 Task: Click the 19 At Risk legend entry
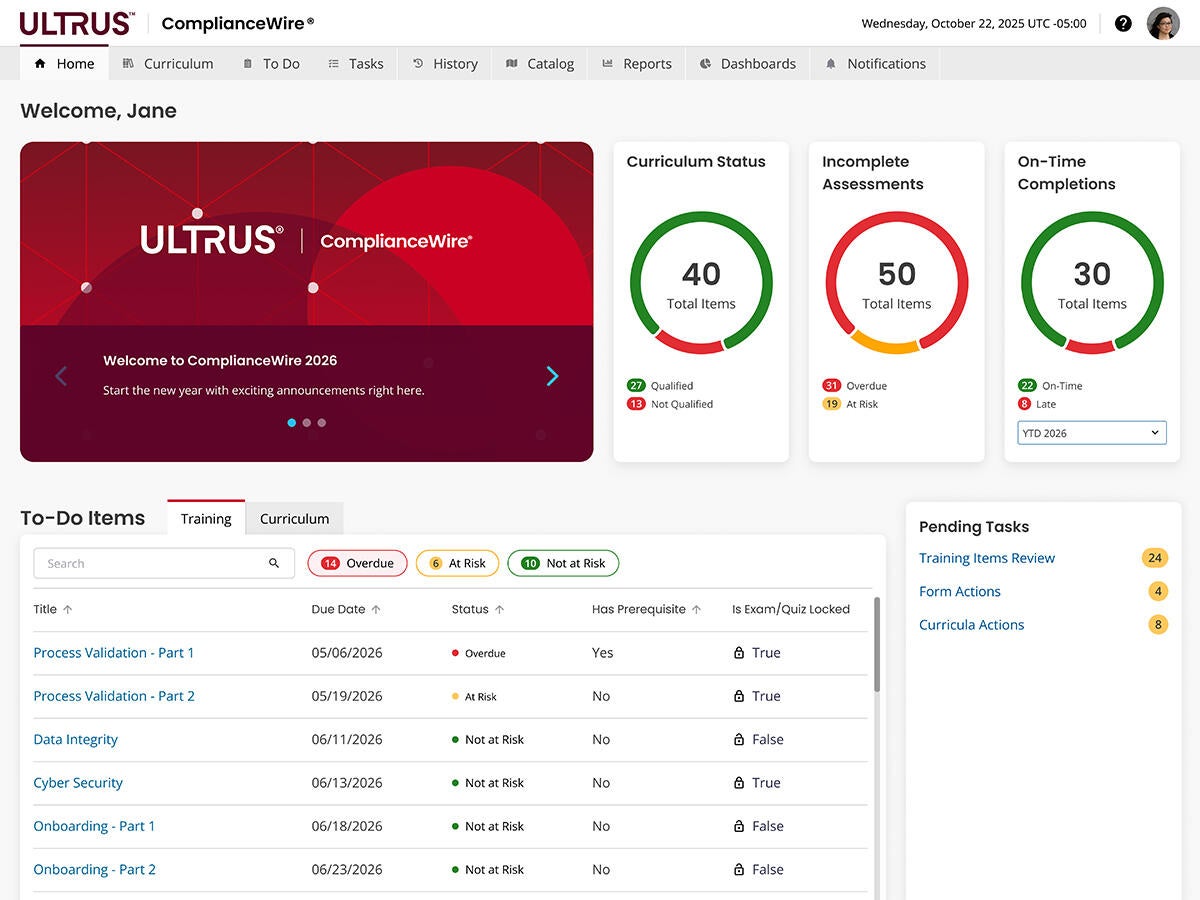(850, 404)
